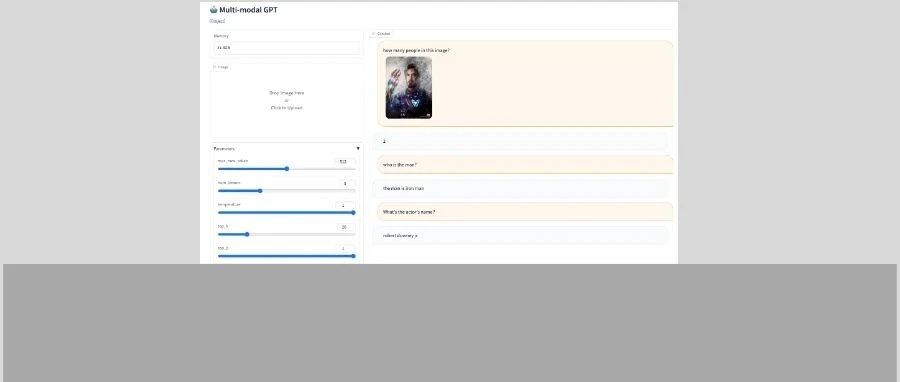The height and width of the screenshot is (382, 900).
Task: Click the Multi-modal GPT logo icon
Action: [214, 10]
